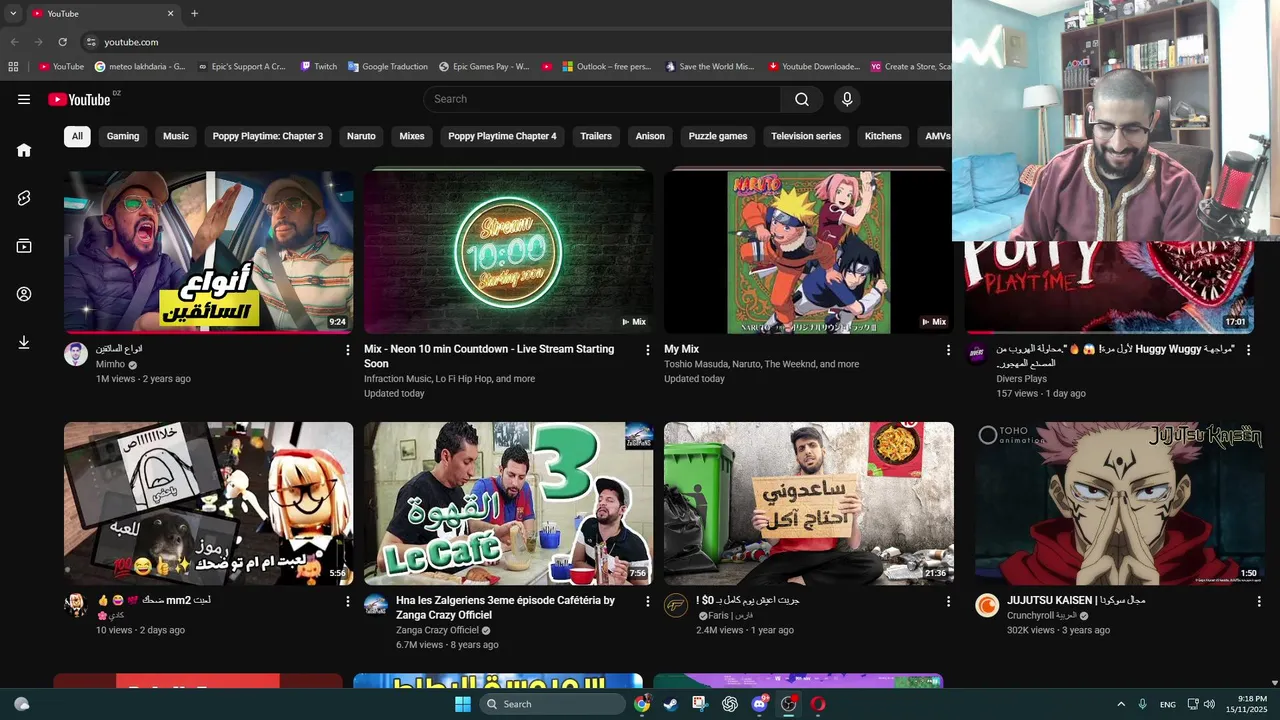Open the Twitch bookmark
This screenshot has height=720, width=1280.
click(x=319, y=67)
